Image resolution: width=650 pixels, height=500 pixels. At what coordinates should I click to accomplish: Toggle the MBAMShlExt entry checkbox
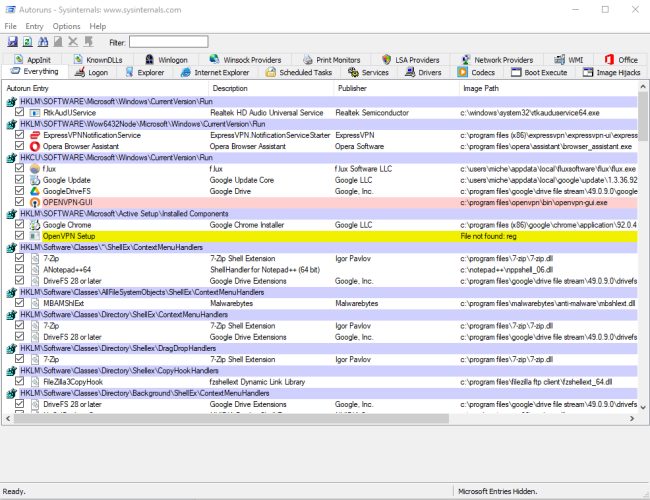pyautogui.click(x=19, y=303)
